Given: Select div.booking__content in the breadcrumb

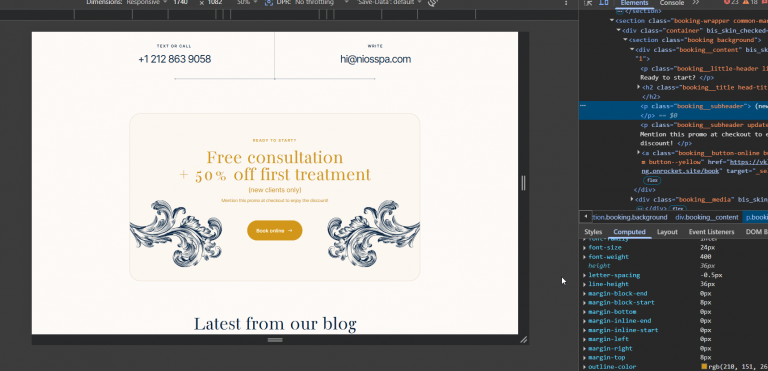Looking at the screenshot, I should tap(706, 217).
